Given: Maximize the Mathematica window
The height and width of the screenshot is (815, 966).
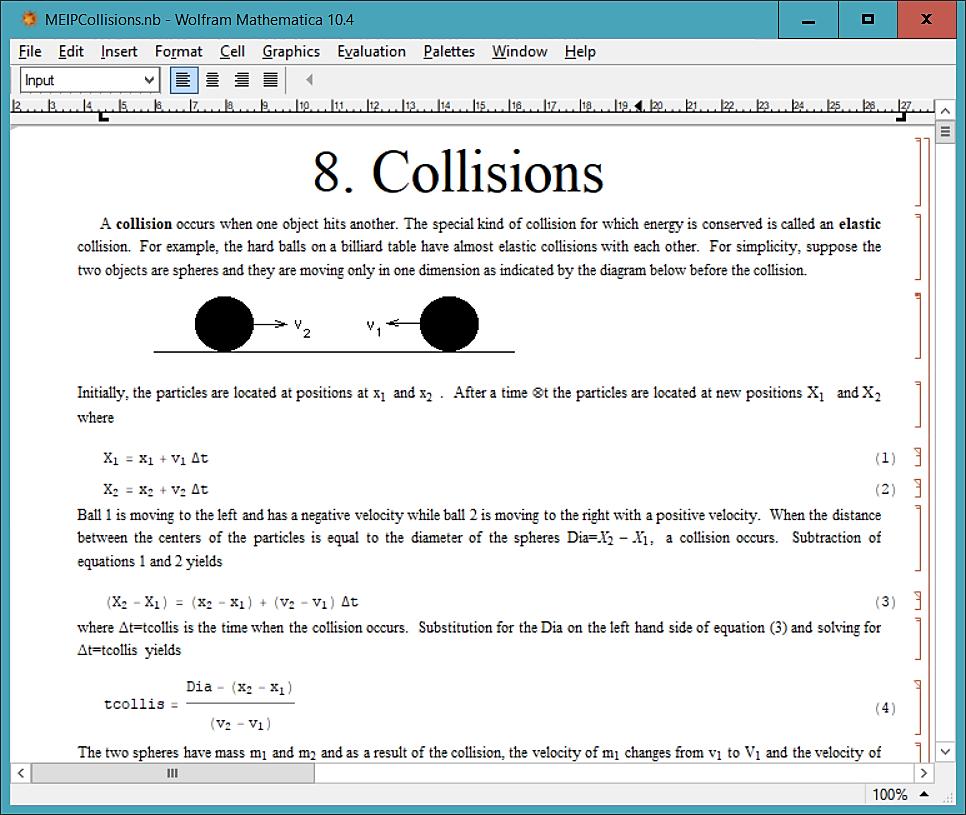Looking at the screenshot, I should 867,20.
